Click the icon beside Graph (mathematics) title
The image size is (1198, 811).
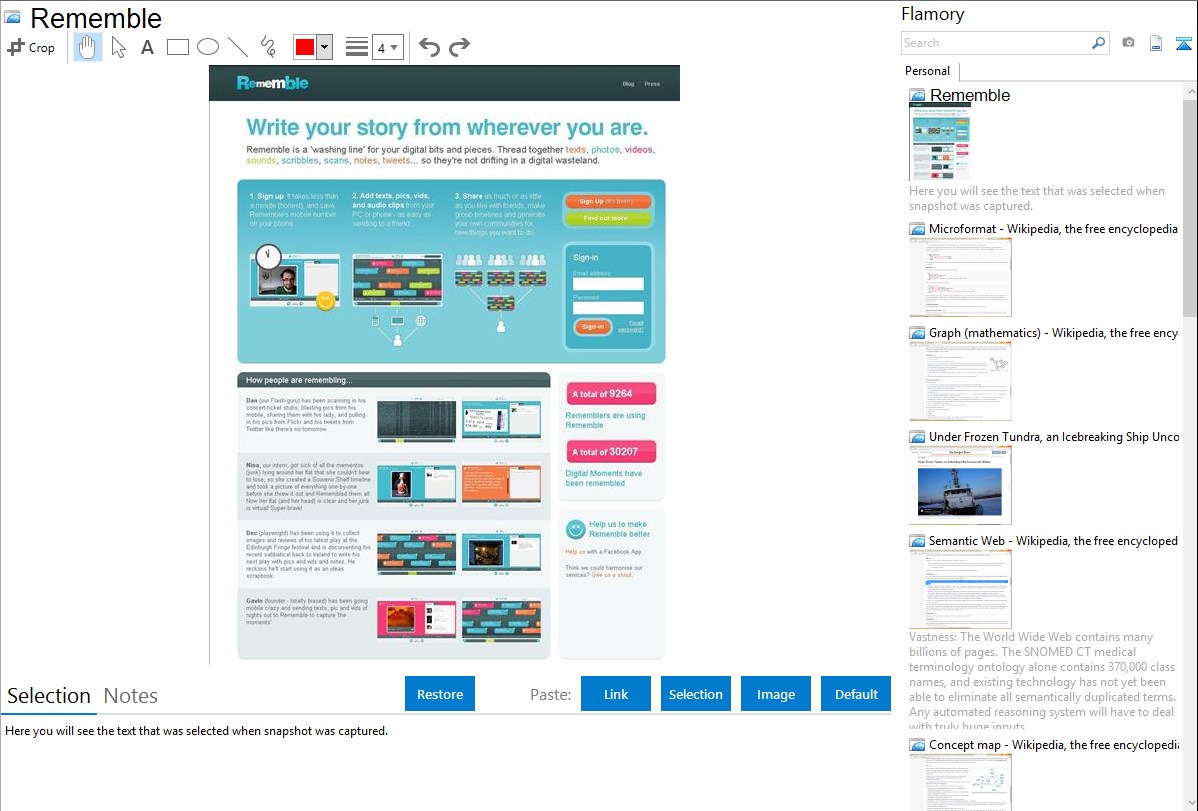(x=917, y=333)
